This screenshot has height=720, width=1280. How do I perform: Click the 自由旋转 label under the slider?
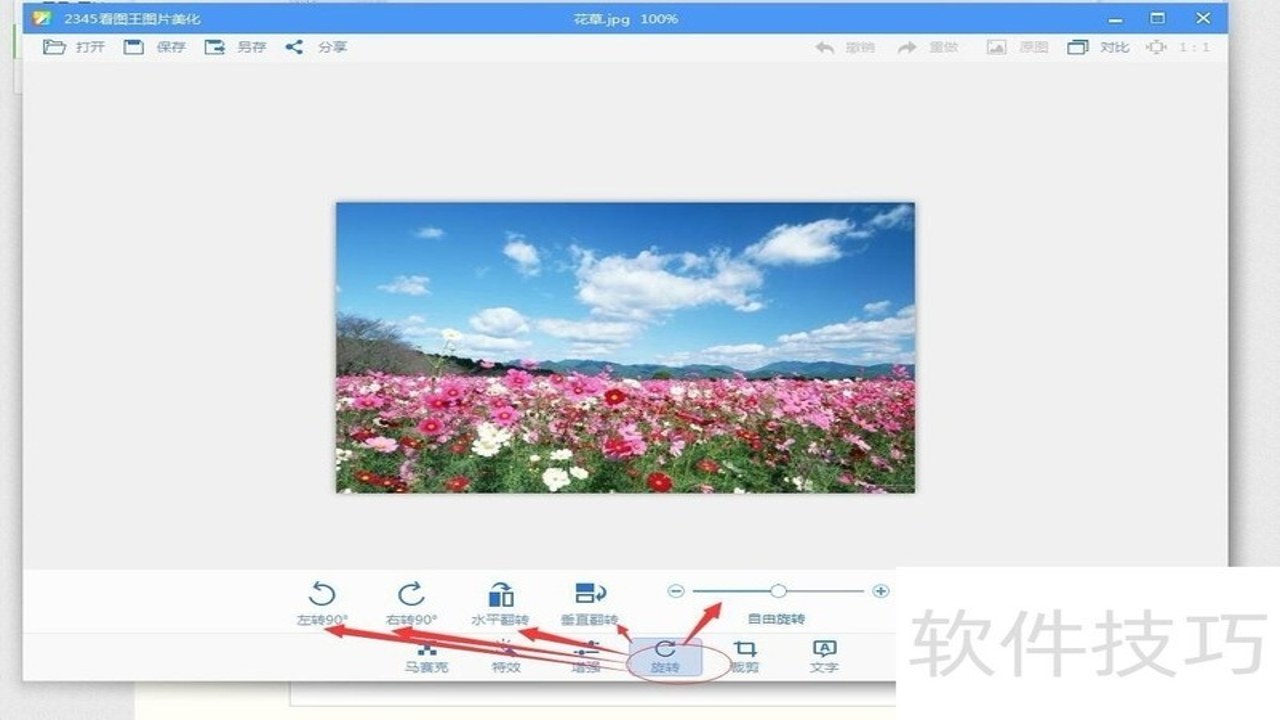click(777, 620)
